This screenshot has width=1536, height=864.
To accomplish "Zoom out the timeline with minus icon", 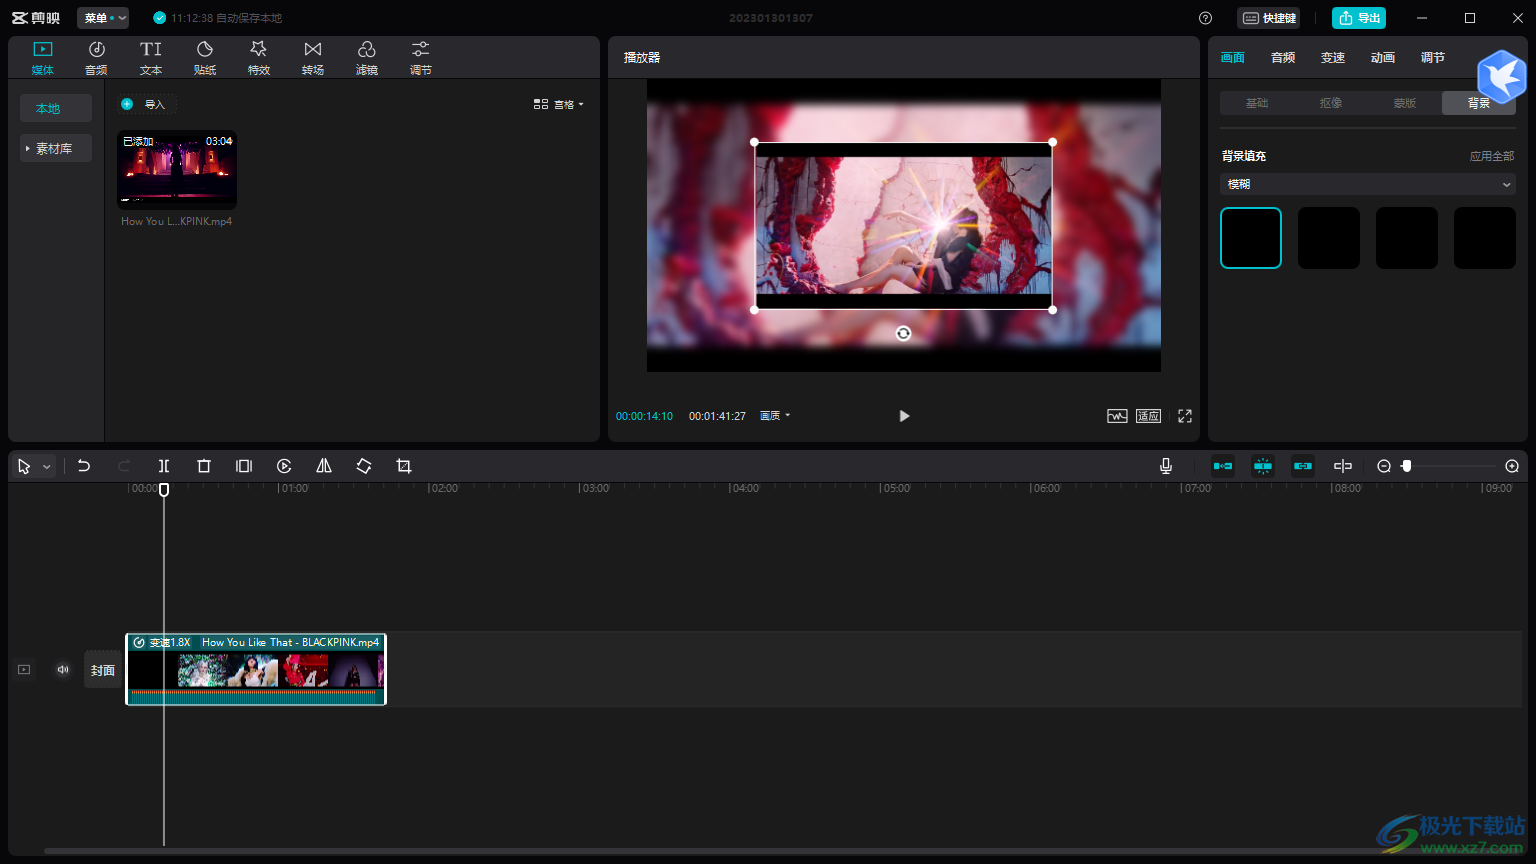I will pyautogui.click(x=1384, y=466).
